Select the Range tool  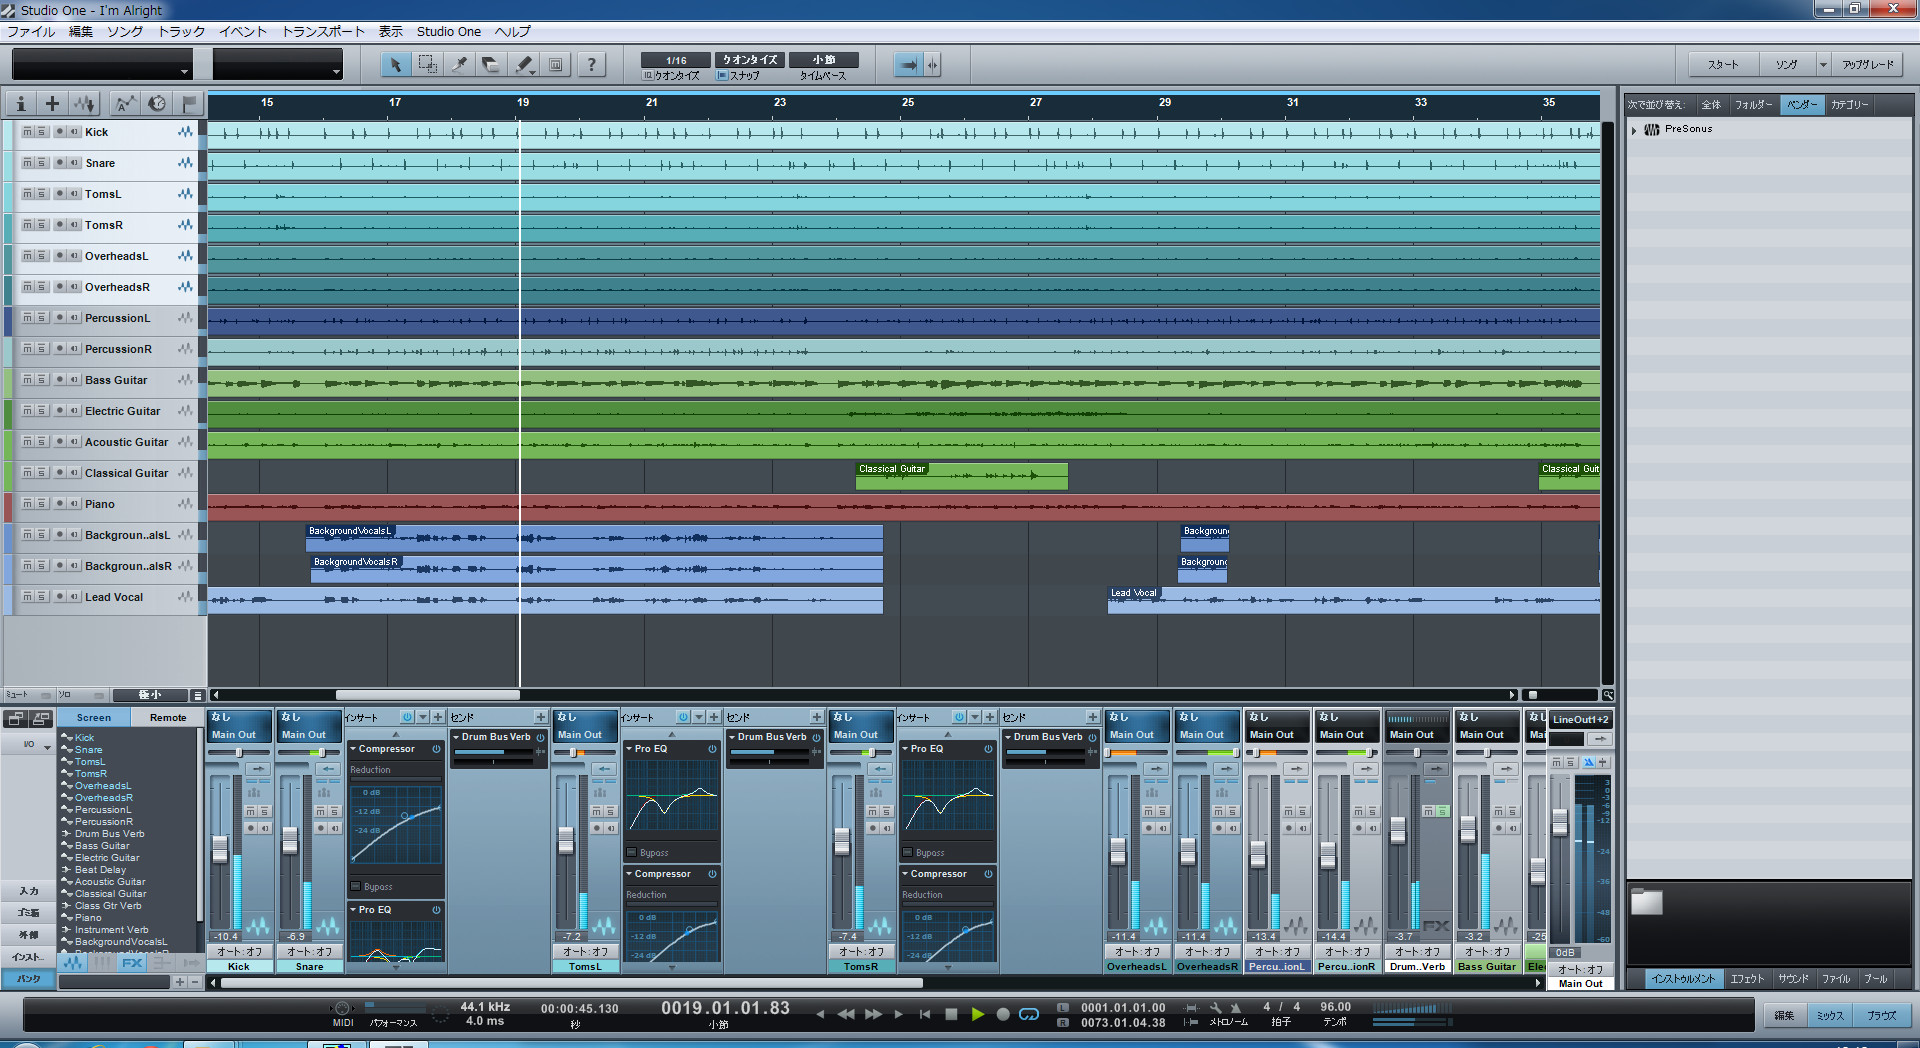[x=427, y=65]
